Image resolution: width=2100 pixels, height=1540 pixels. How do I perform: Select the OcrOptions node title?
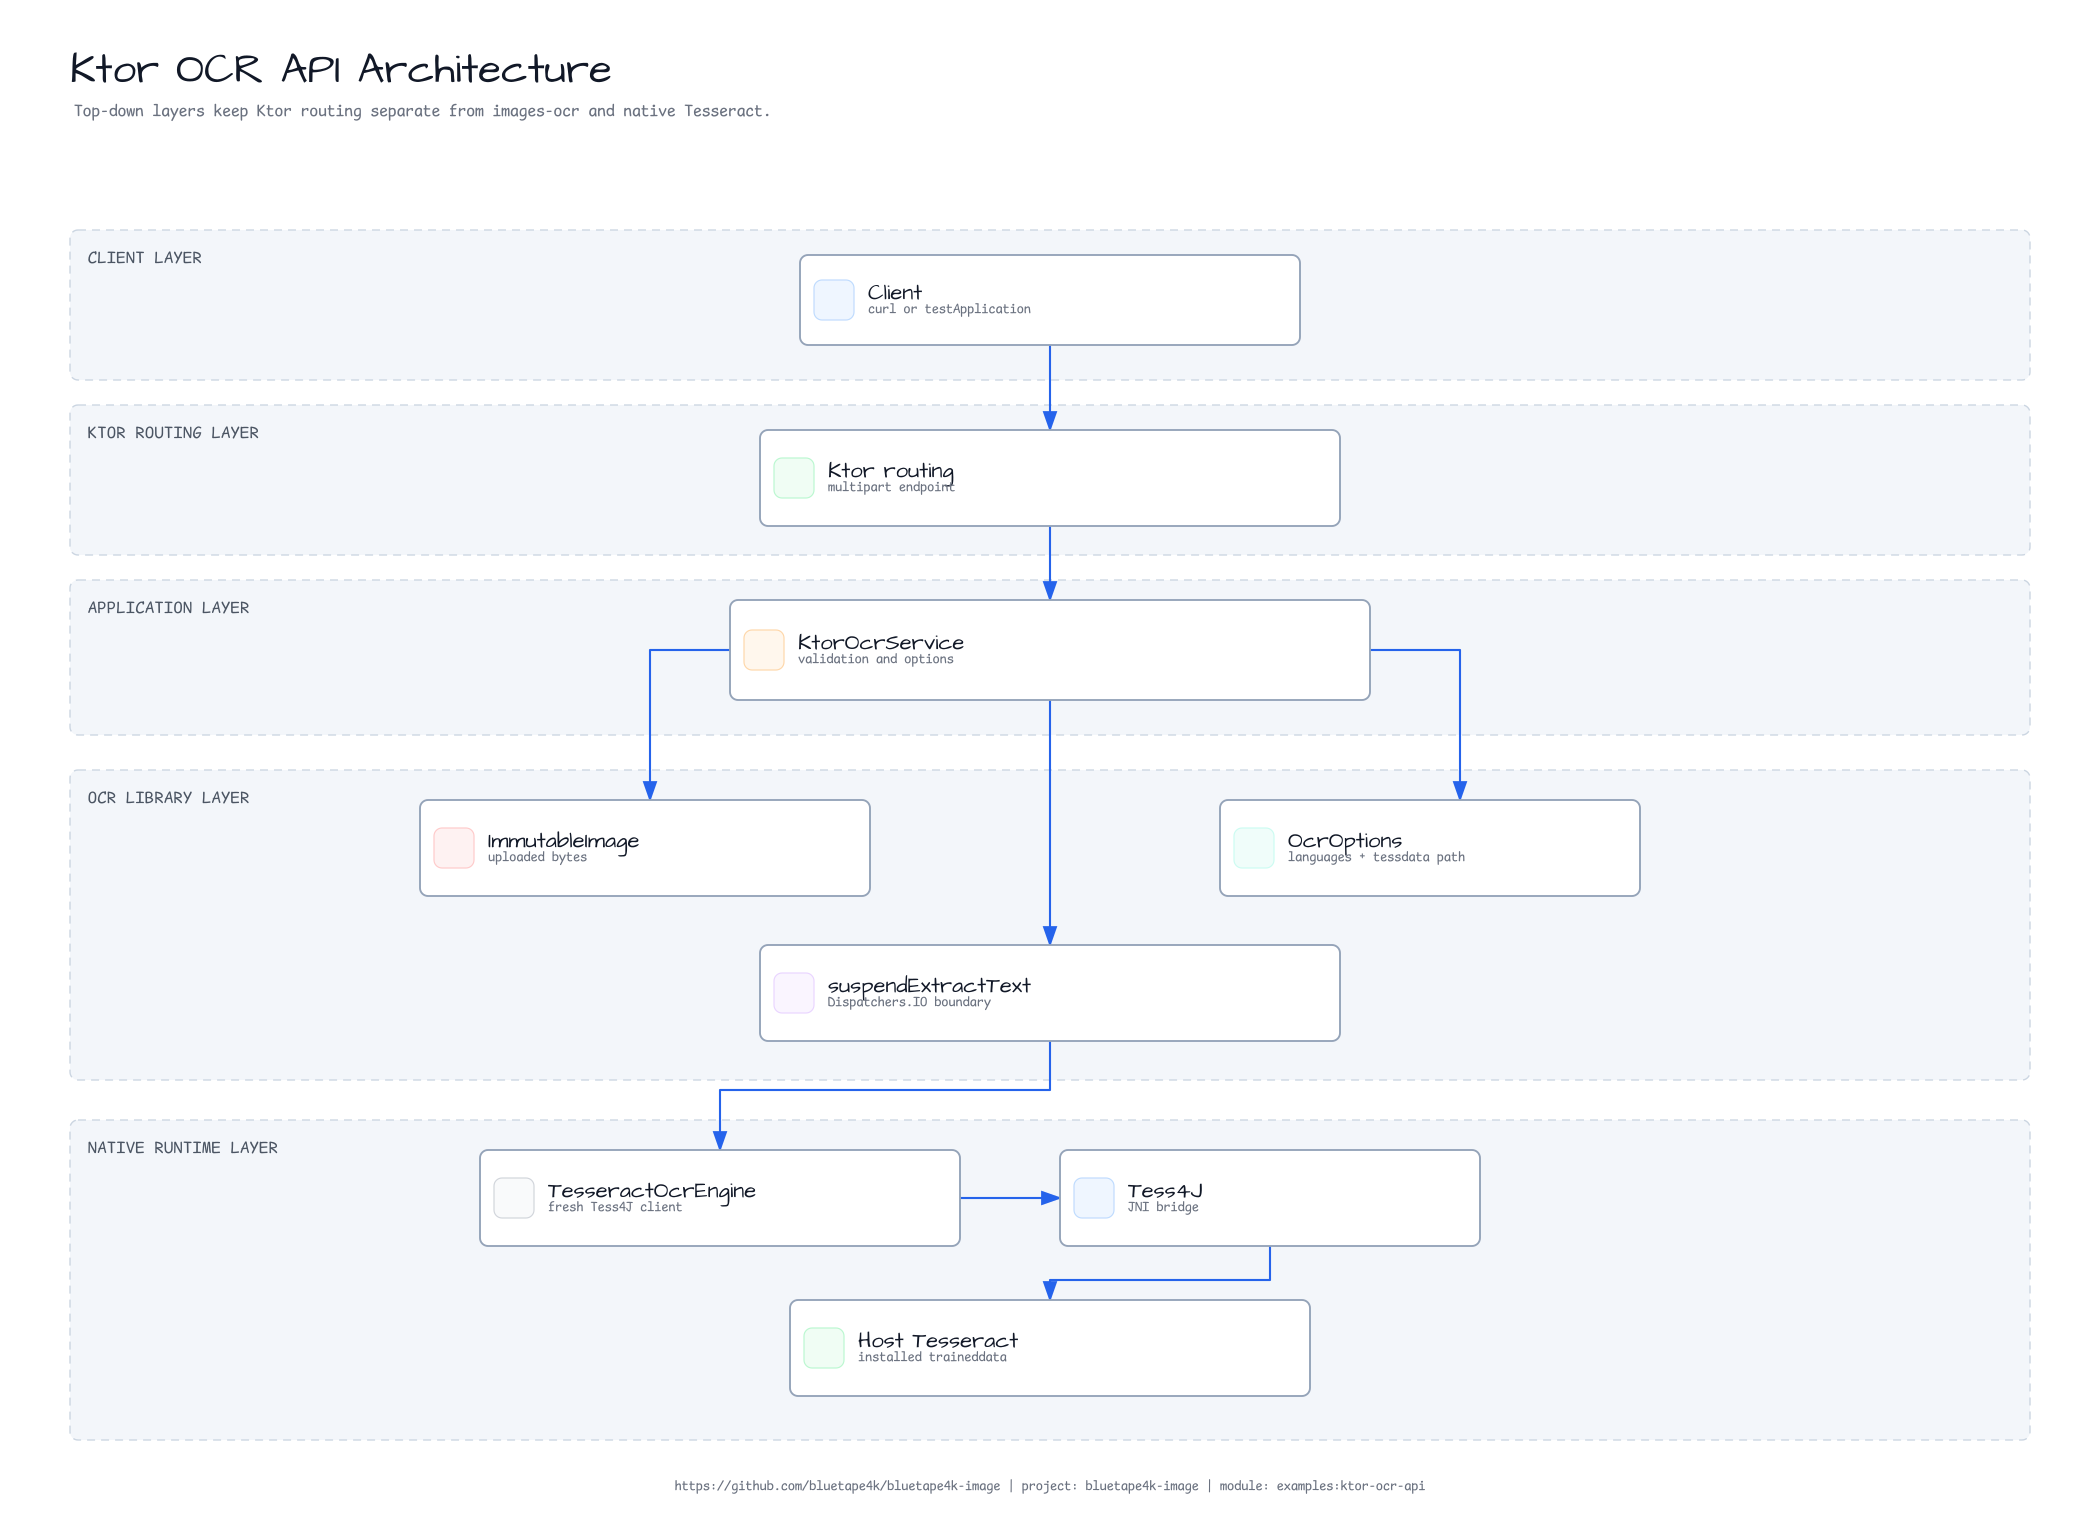(1344, 841)
